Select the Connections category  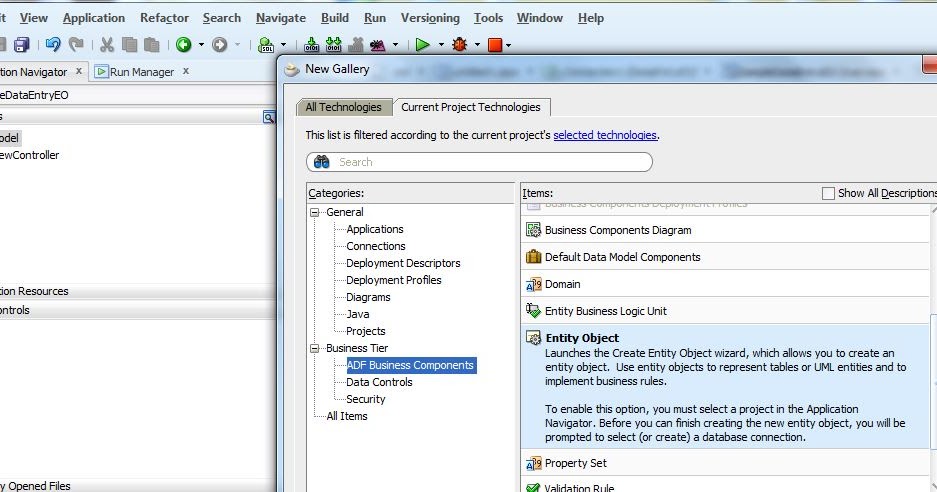tap(376, 246)
